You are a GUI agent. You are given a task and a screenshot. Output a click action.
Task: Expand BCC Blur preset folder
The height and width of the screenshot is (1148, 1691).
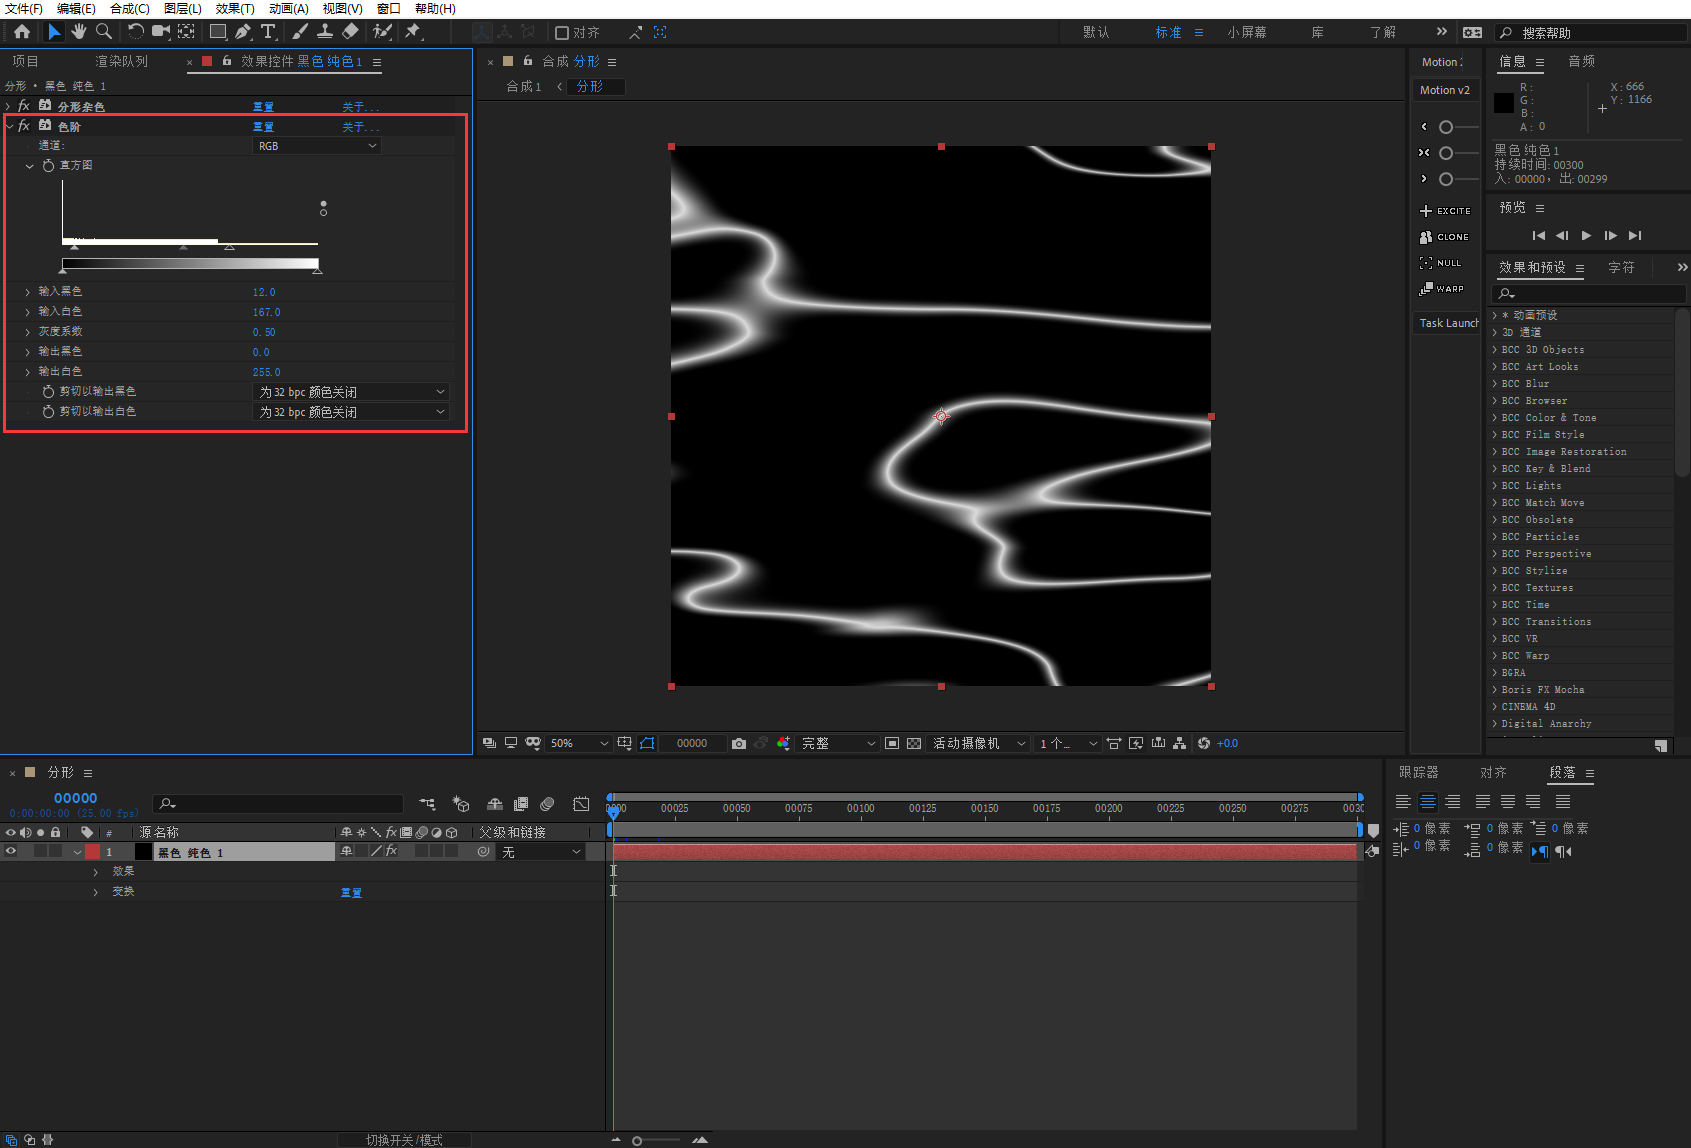(x=1495, y=384)
